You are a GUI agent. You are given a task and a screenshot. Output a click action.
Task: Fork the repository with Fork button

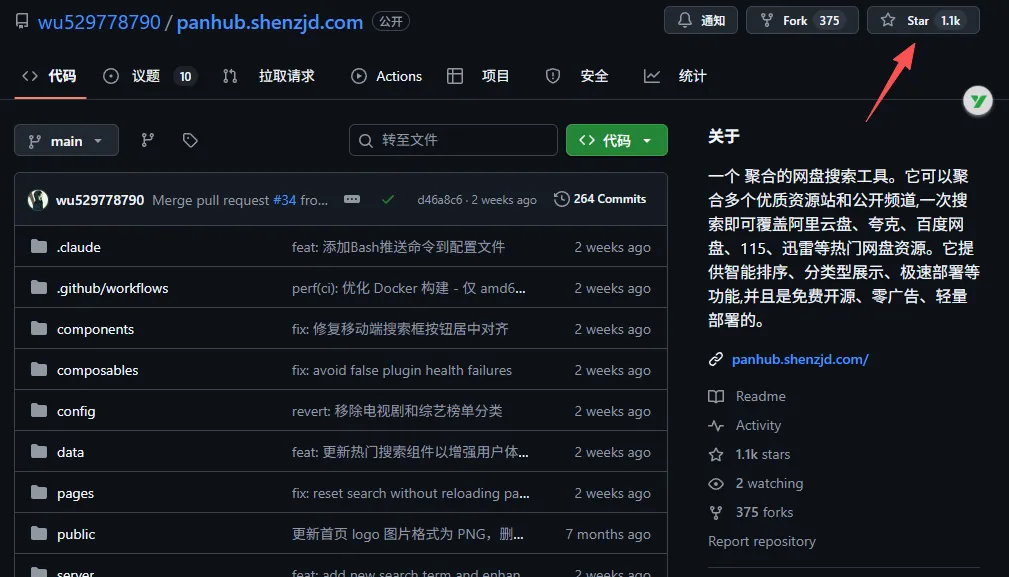coord(802,21)
